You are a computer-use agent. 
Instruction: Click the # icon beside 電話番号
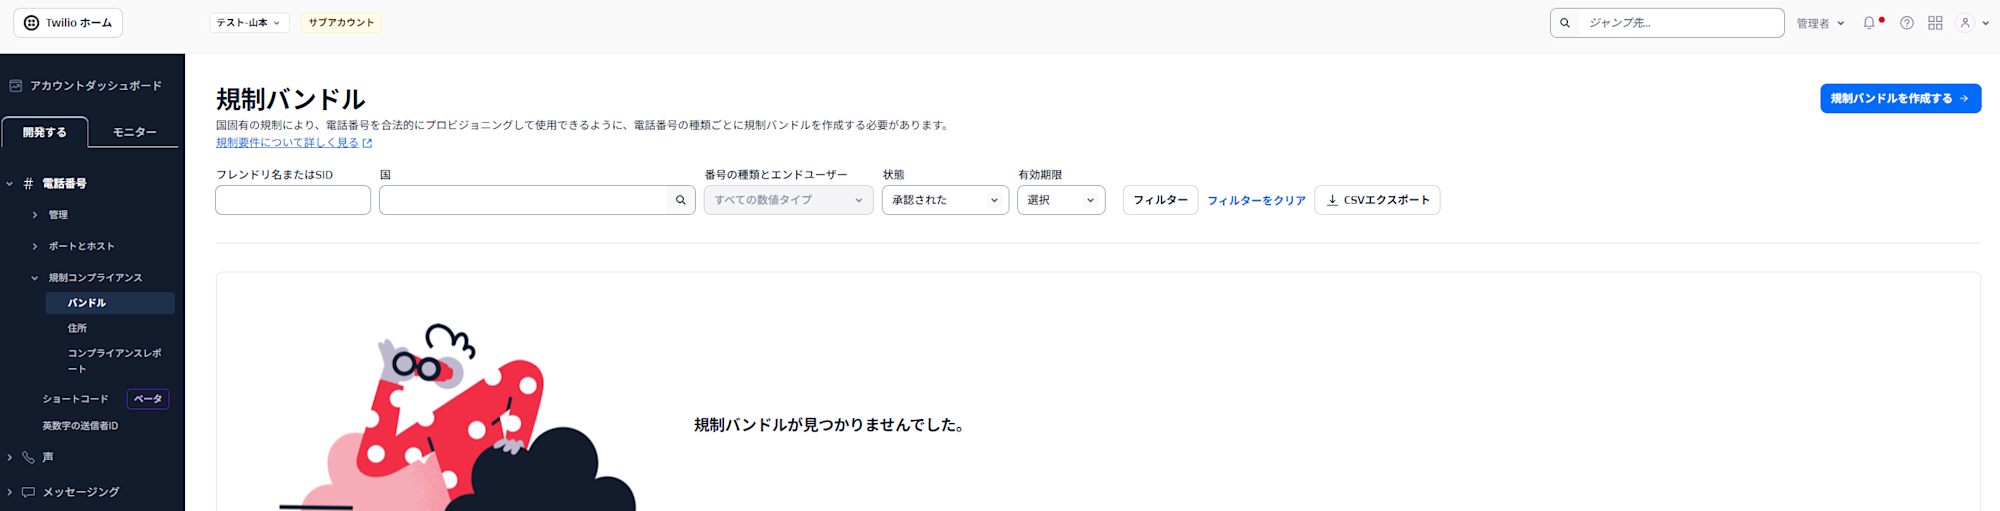click(x=28, y=184)
